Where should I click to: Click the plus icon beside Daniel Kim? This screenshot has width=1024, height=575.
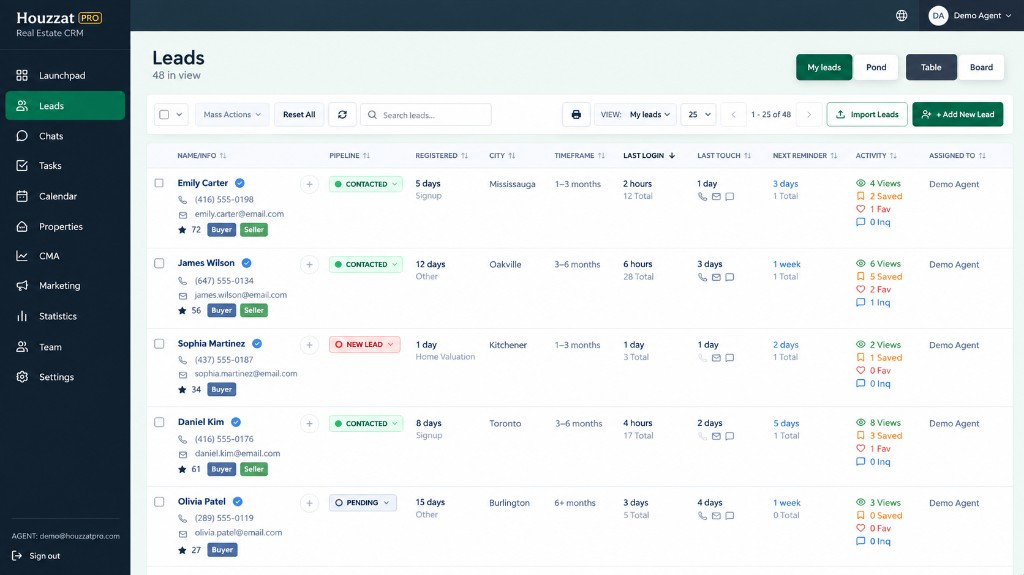tap(310, 423)
